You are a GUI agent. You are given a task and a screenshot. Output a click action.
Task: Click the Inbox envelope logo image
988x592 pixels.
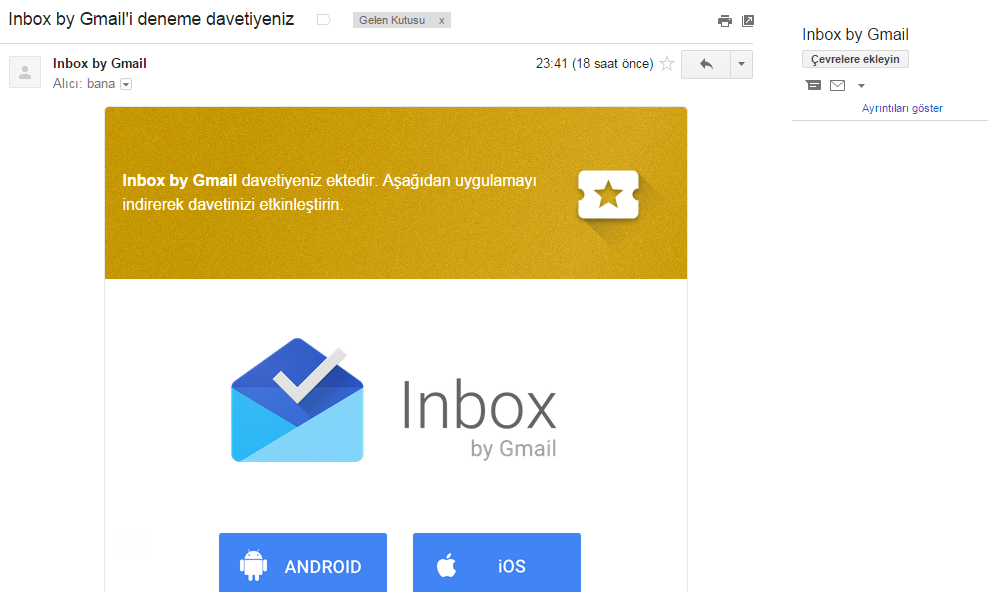coord(297,402)
